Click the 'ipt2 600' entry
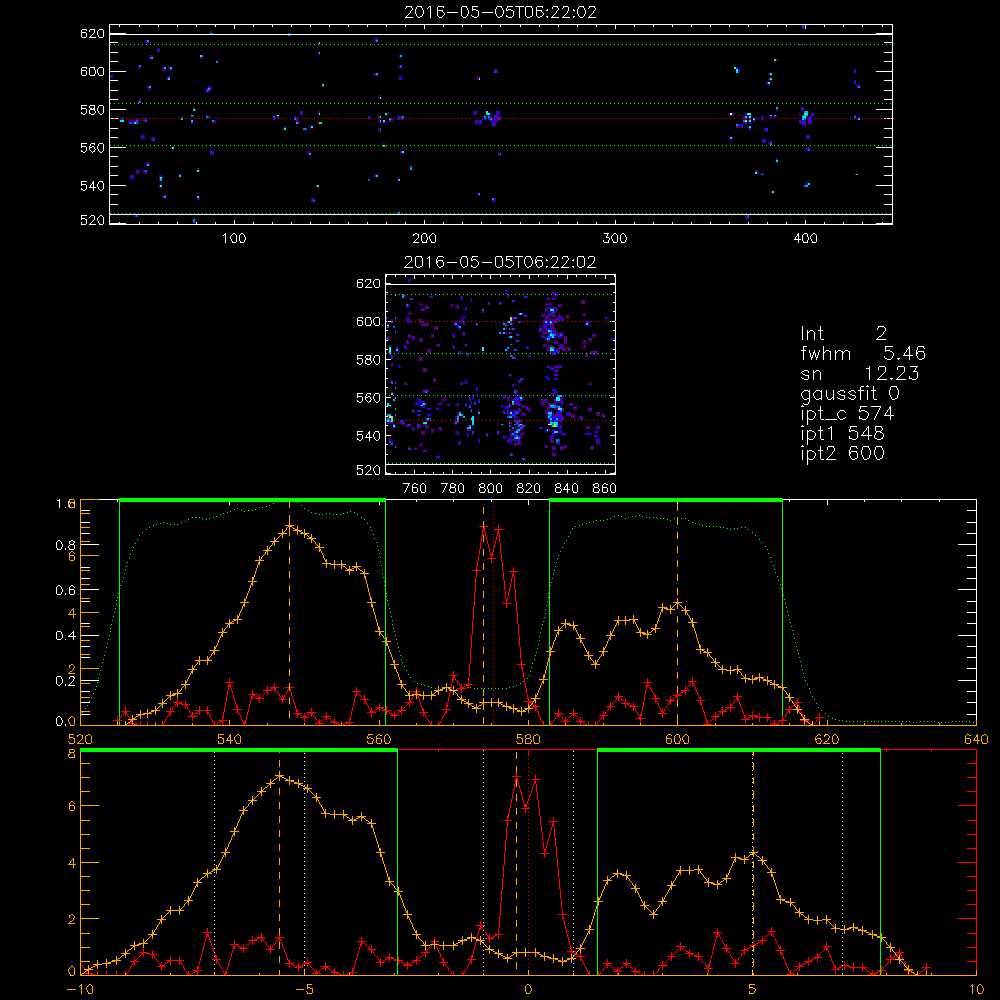Screen dimensions: 1000x1000 (x=842, y=453)
